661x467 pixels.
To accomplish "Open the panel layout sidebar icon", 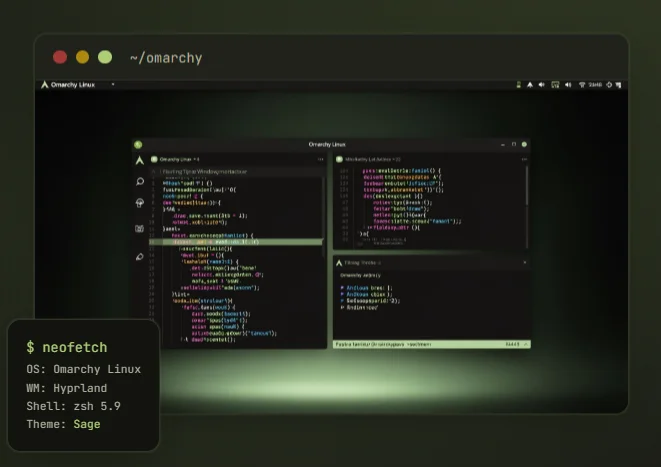I will tap(140, 228).
